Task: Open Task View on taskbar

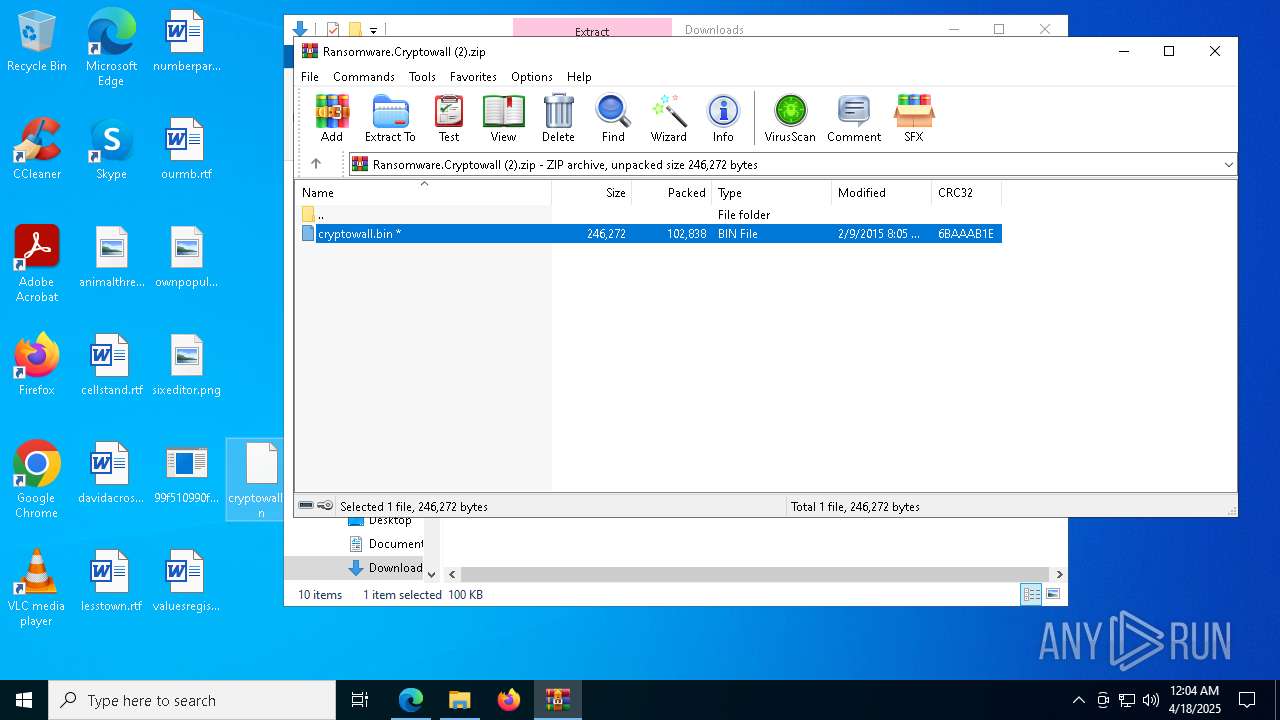Action: click(360, 700)
